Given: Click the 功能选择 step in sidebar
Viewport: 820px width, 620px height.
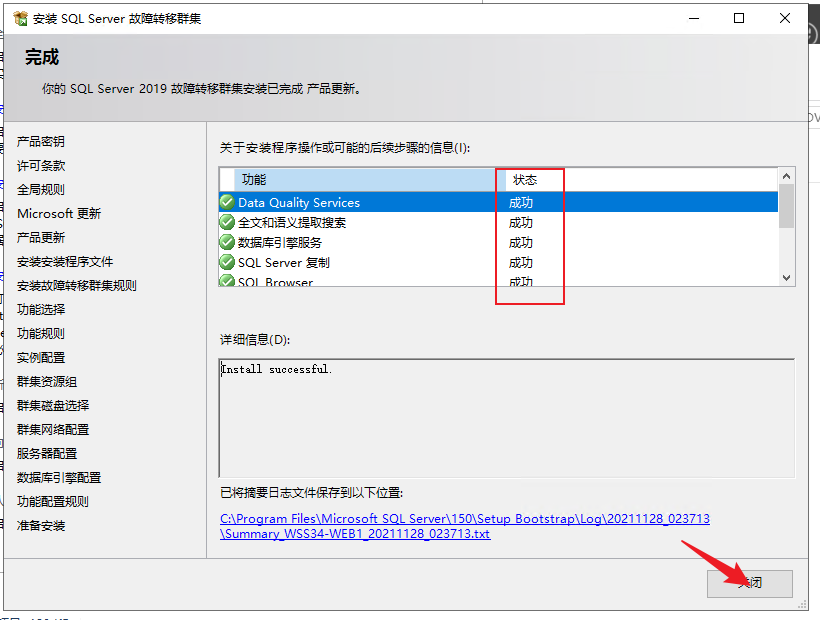Looking at the screenshot, I should (x=41, y=310).
